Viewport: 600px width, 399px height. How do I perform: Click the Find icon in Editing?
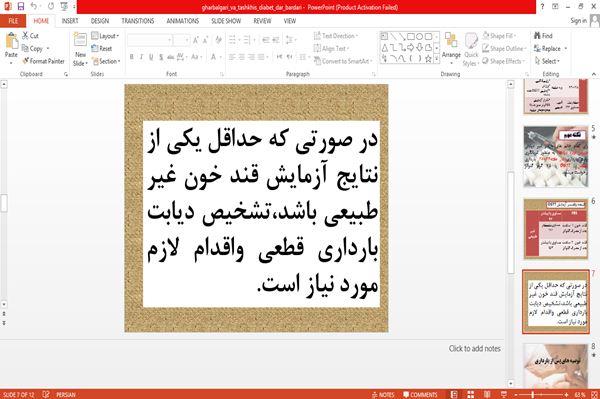(543, 36)
